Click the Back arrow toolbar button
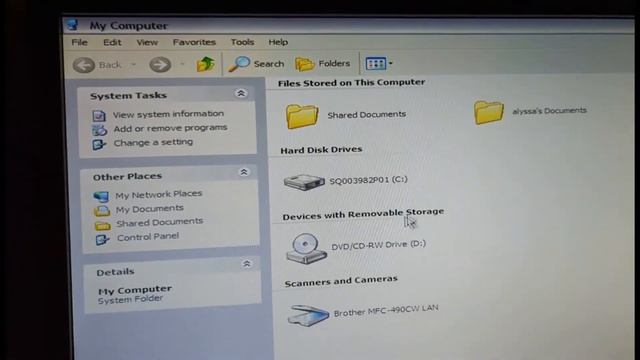Image resolution: width=640 pixels, height=360 pixels. point(84,65)
